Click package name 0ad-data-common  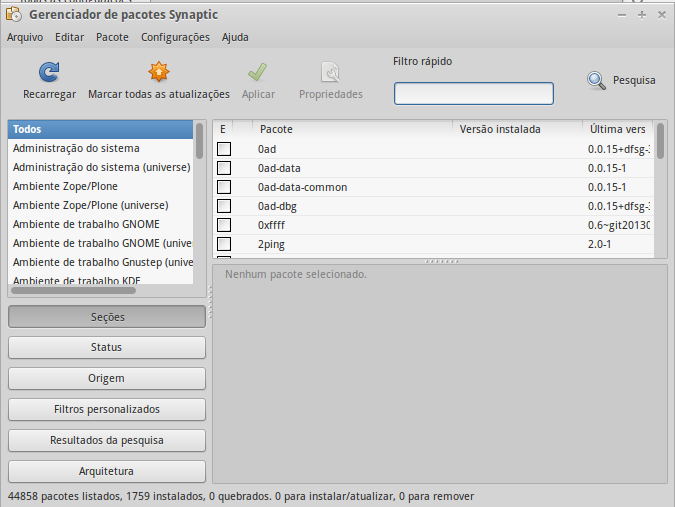click(302, 187)
